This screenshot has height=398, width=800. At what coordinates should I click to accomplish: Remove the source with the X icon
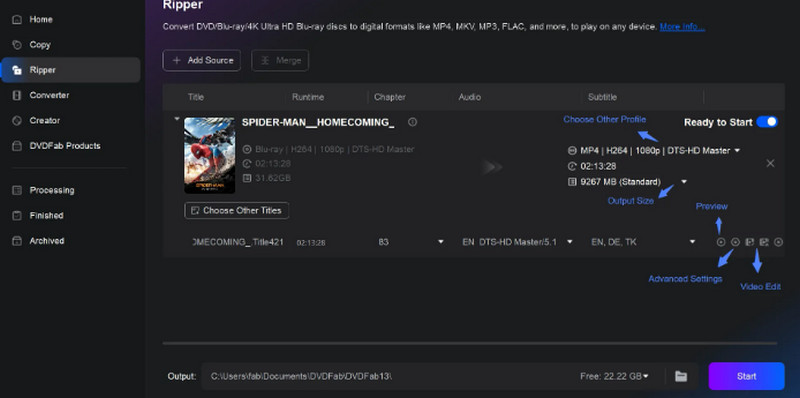click(x=770, y=163)
